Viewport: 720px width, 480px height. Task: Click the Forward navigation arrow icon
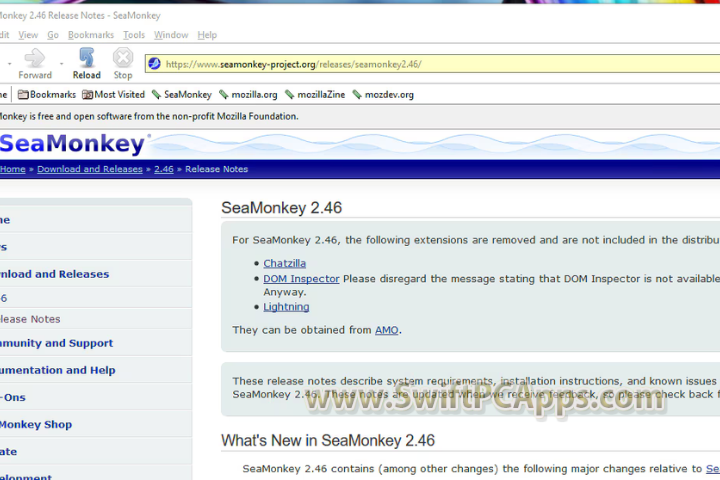pos(35,58)
